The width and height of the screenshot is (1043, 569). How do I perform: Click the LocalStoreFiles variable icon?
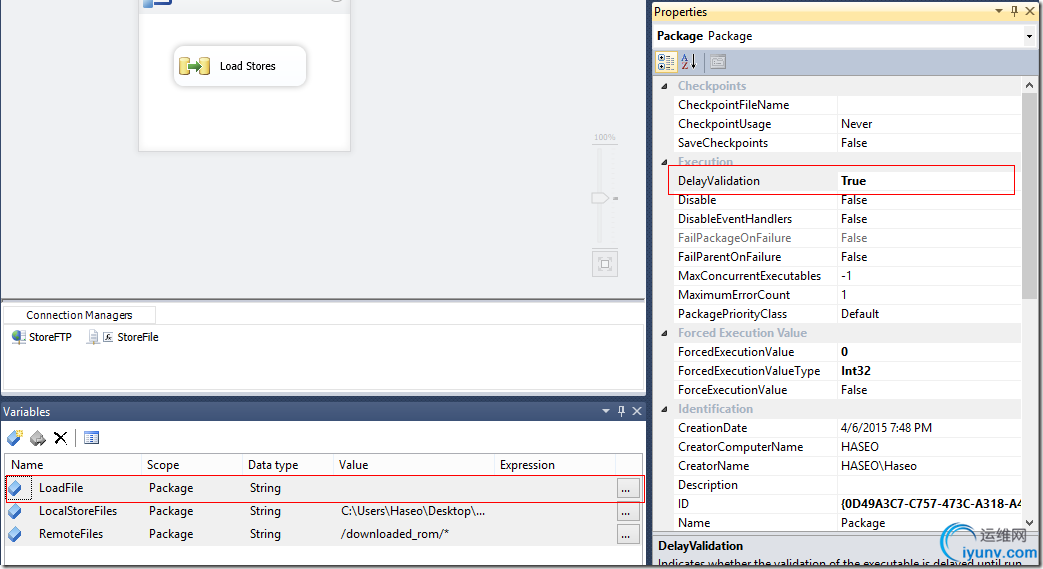15,511
